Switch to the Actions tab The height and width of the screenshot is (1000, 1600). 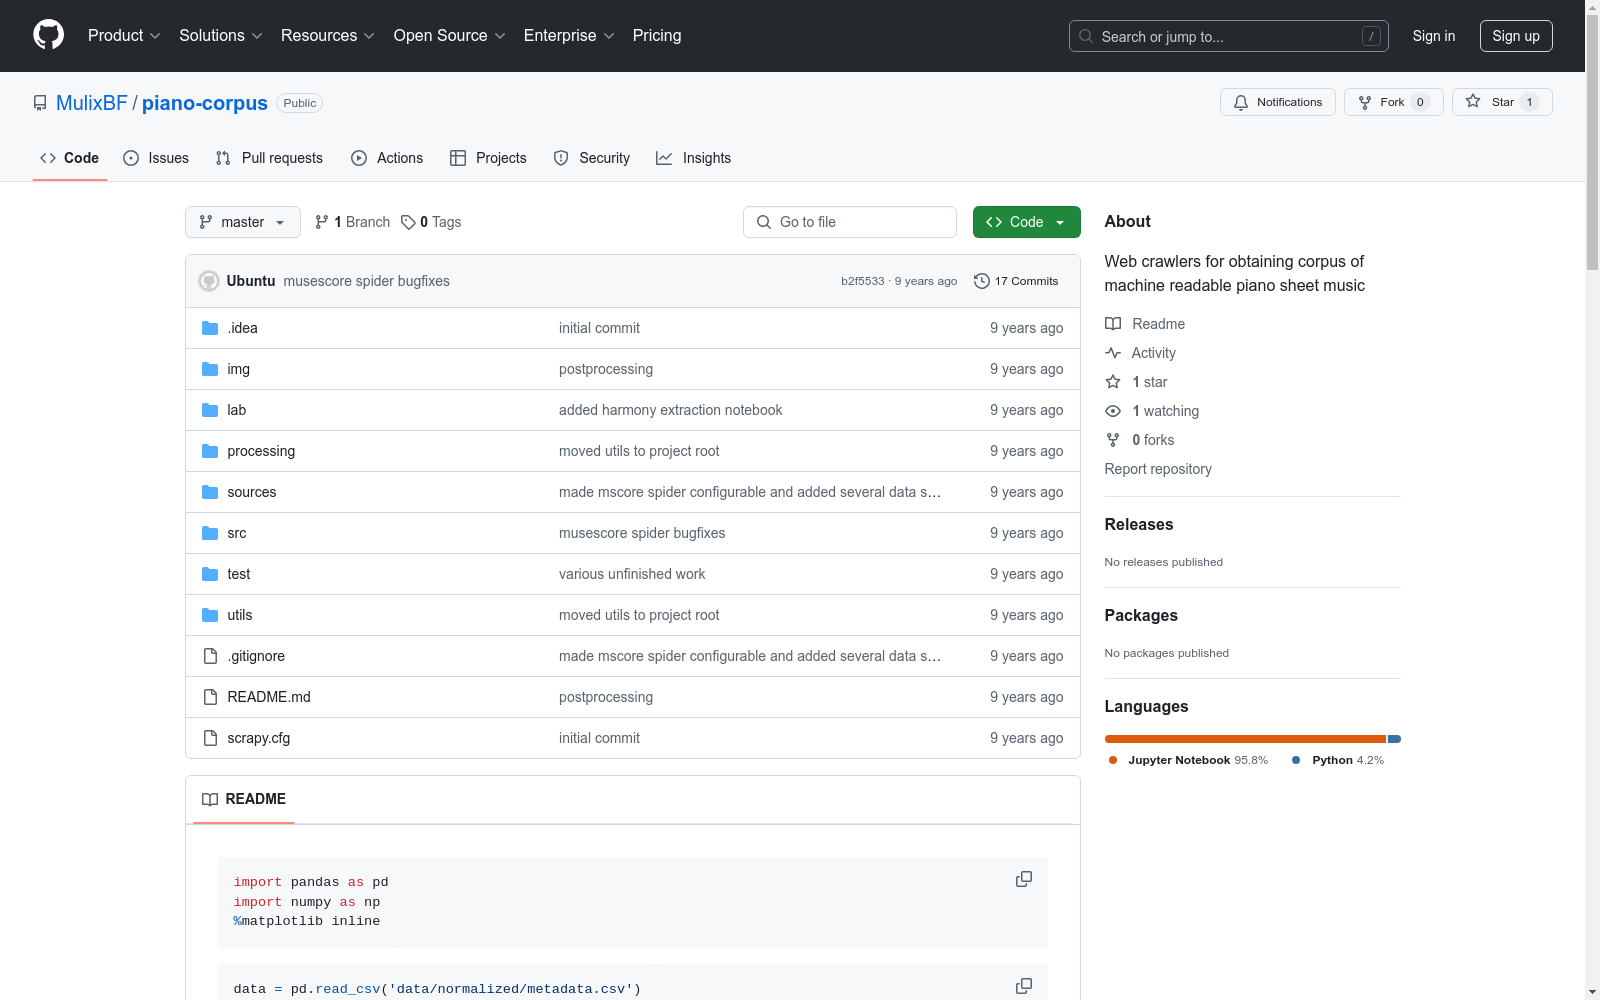[387, 158]
